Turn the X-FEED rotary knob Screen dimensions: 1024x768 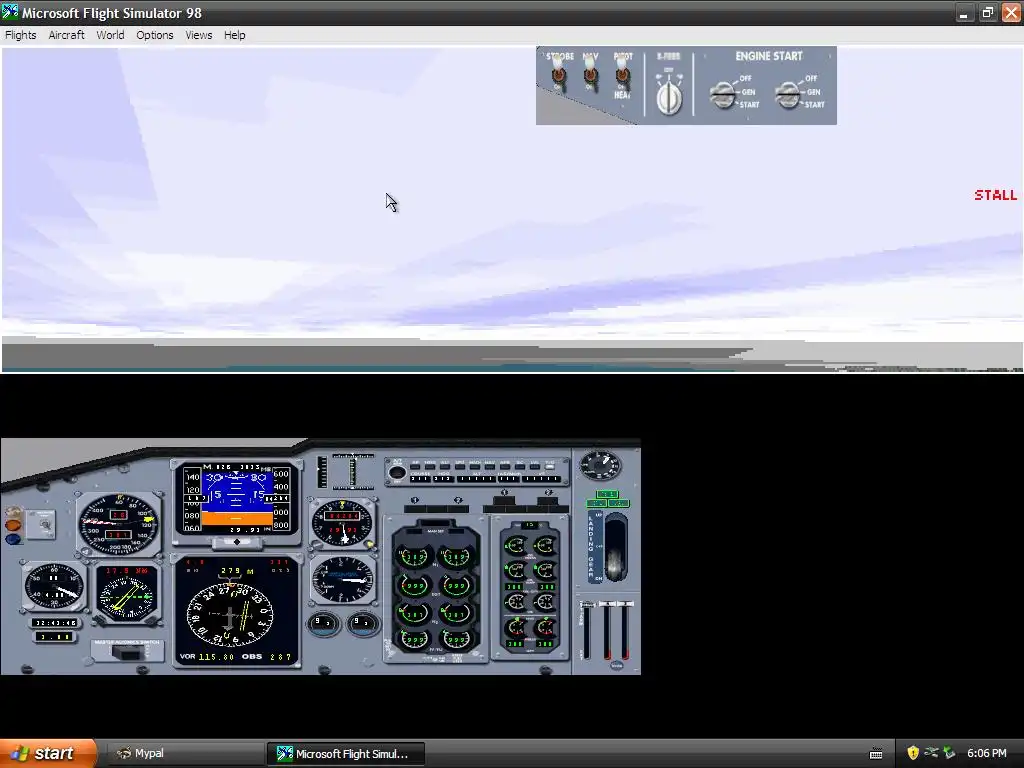[x=669, y=97]
